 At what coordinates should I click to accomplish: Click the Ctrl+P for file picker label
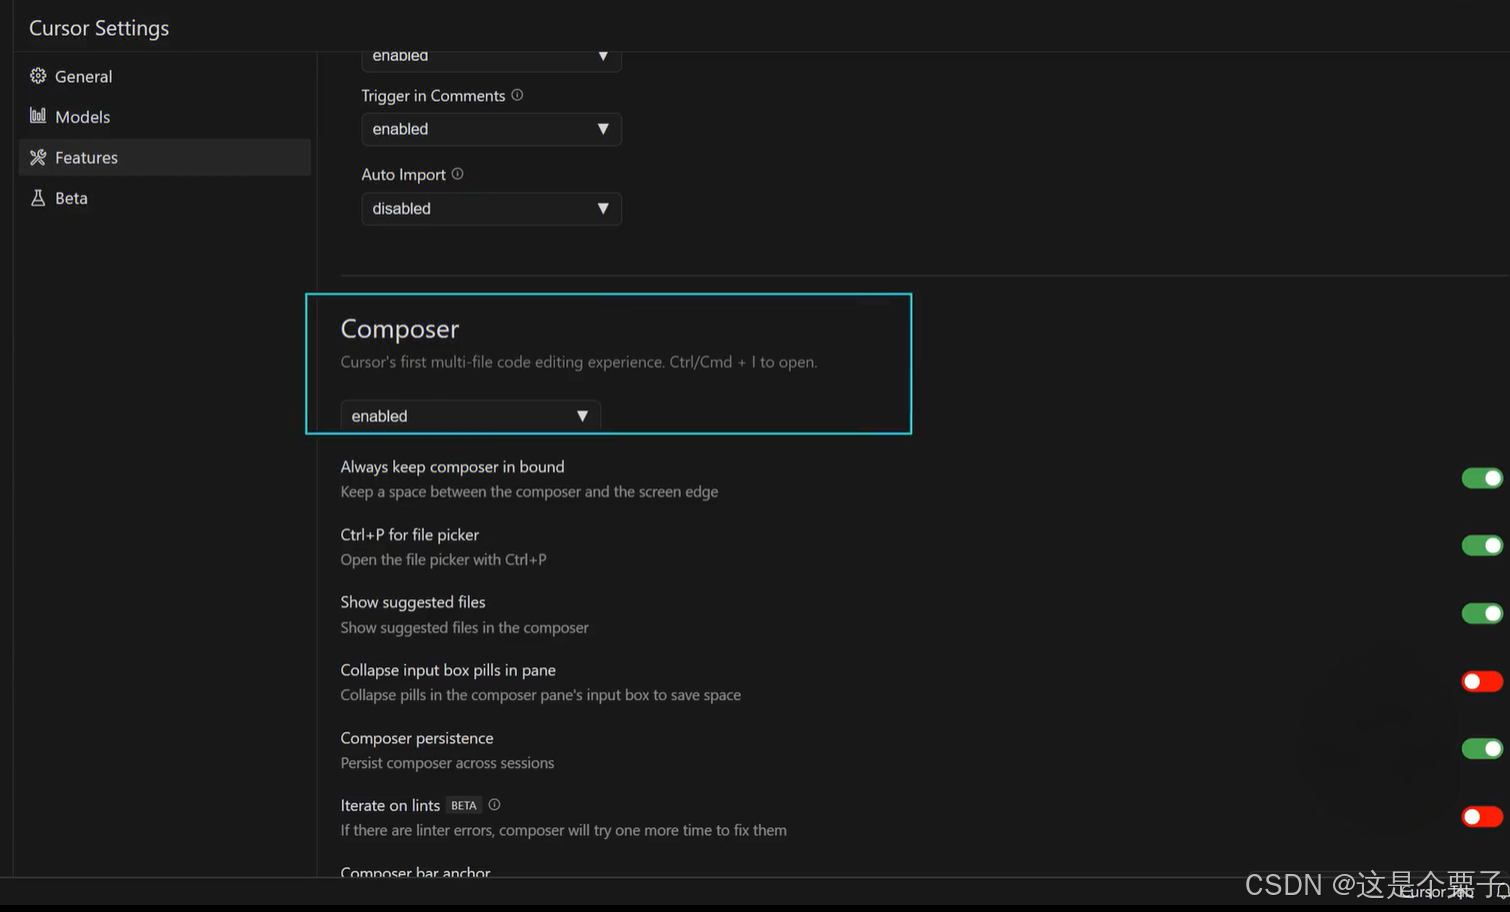[409, 535]
